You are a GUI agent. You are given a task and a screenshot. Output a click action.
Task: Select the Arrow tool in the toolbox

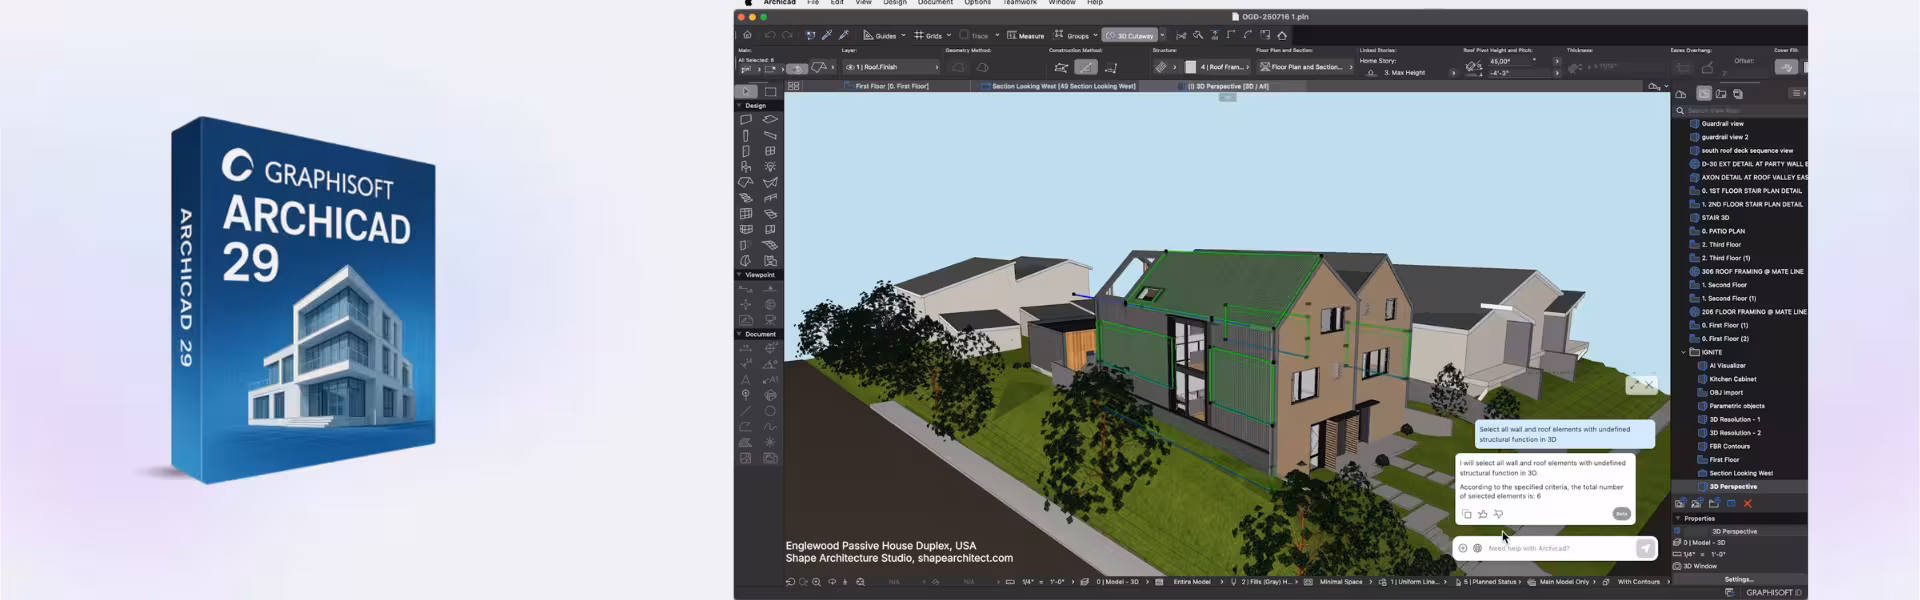pyautogui.click(x=746, y=91)
